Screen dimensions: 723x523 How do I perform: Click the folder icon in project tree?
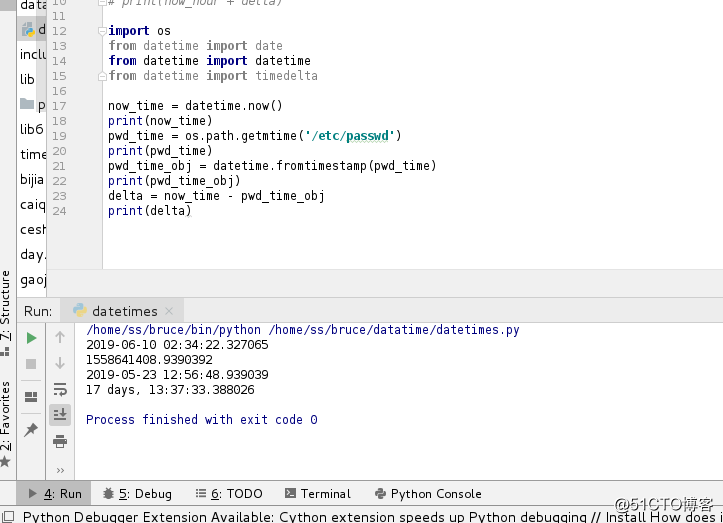pyautogui.click(x=27, y=104)
